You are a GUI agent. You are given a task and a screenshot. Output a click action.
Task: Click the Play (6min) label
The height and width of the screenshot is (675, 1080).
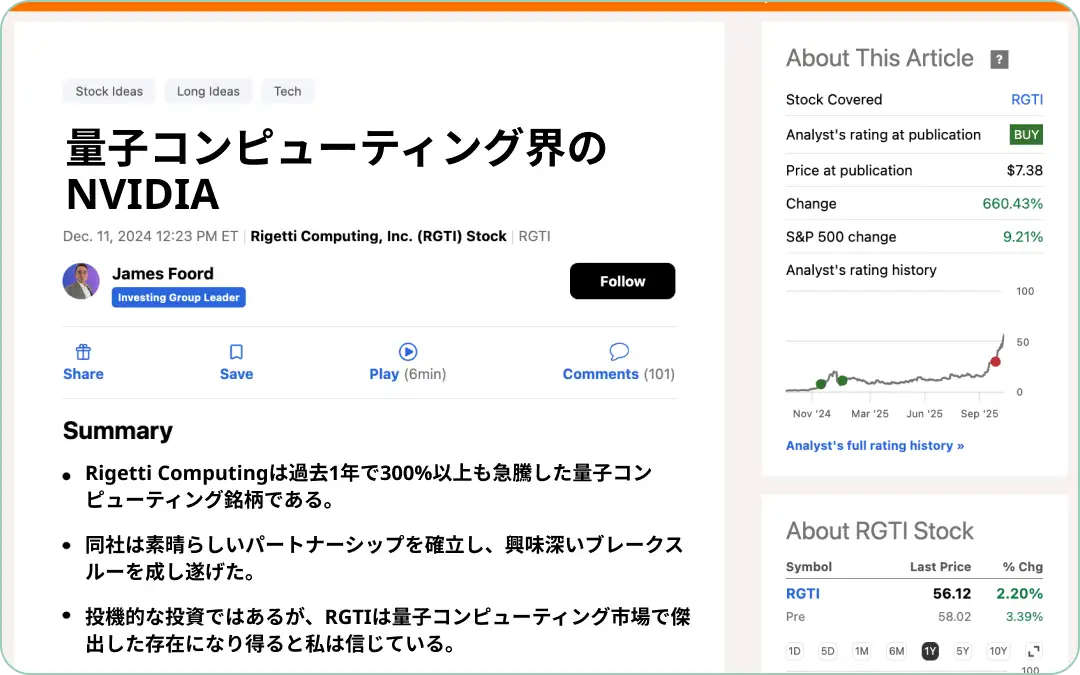click(408, 374)
